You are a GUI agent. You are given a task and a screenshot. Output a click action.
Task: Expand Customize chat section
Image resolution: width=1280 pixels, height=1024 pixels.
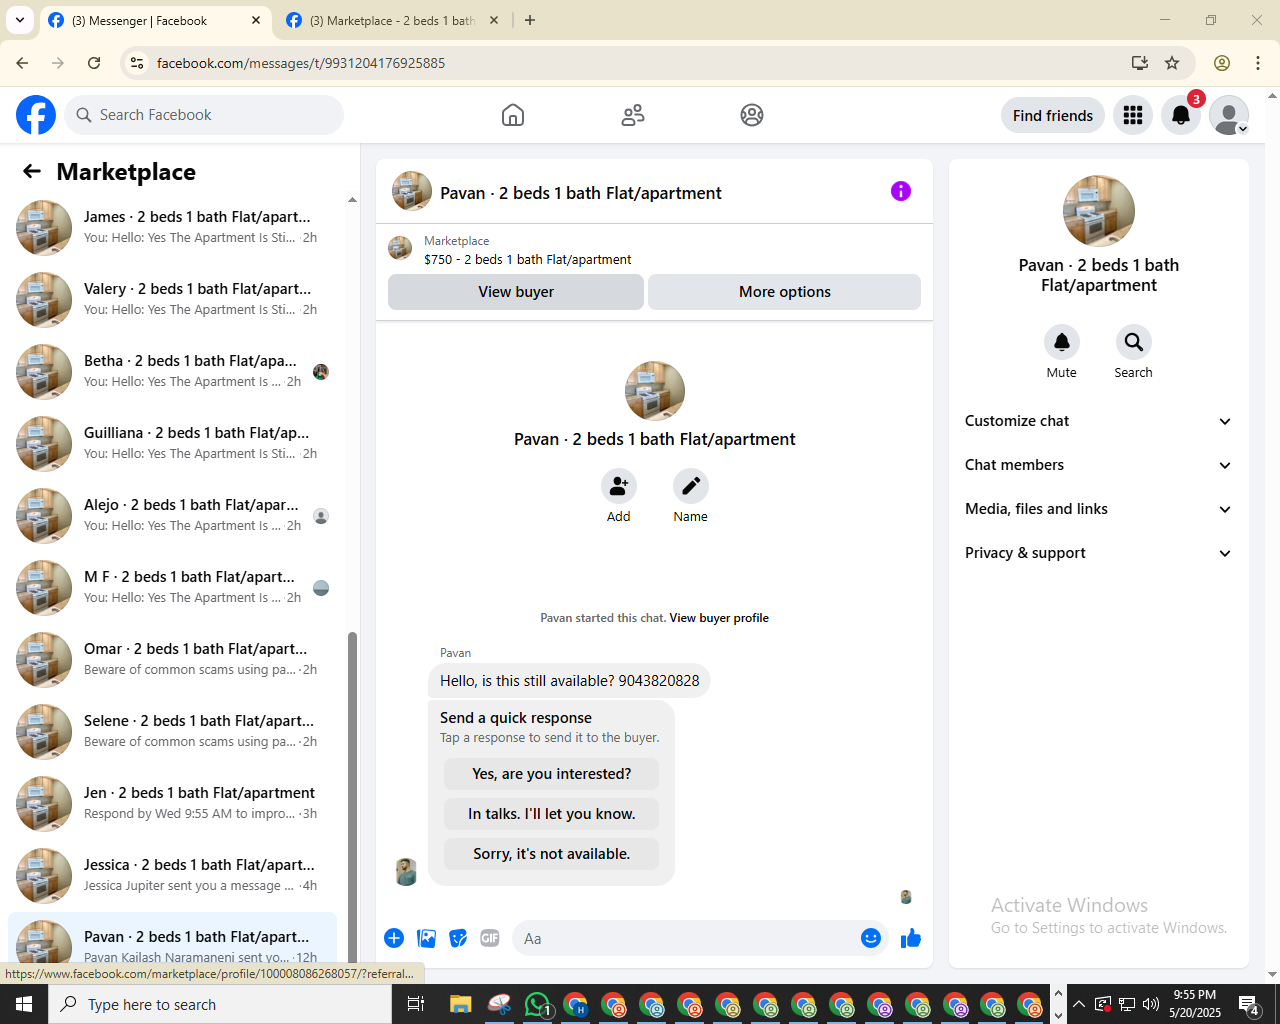pyautogui.click(x=1098, y=421)
